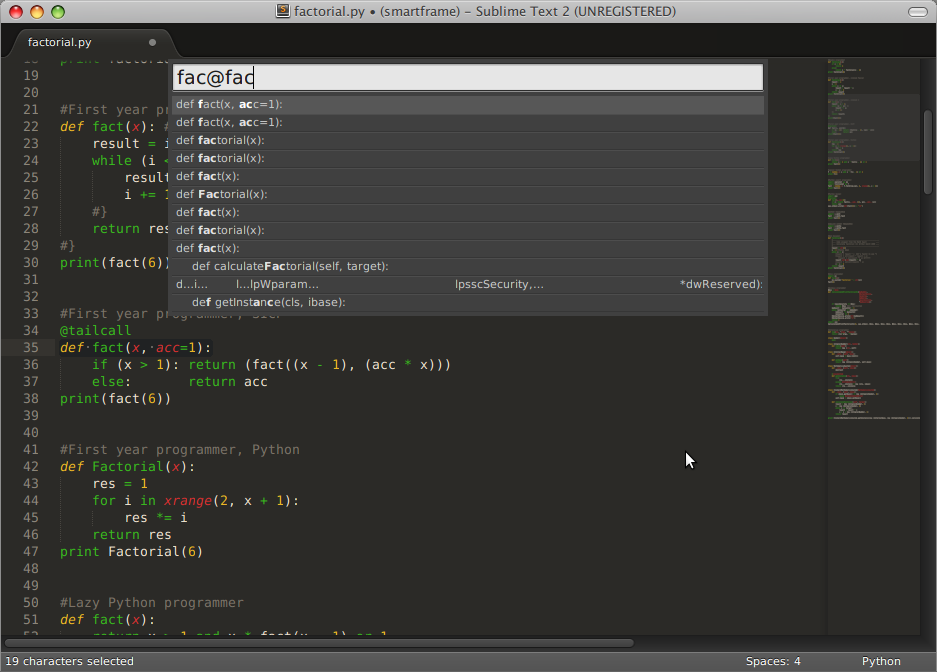
Task: Click the Goto Anything search field
Action: click(x=467, y=78)
